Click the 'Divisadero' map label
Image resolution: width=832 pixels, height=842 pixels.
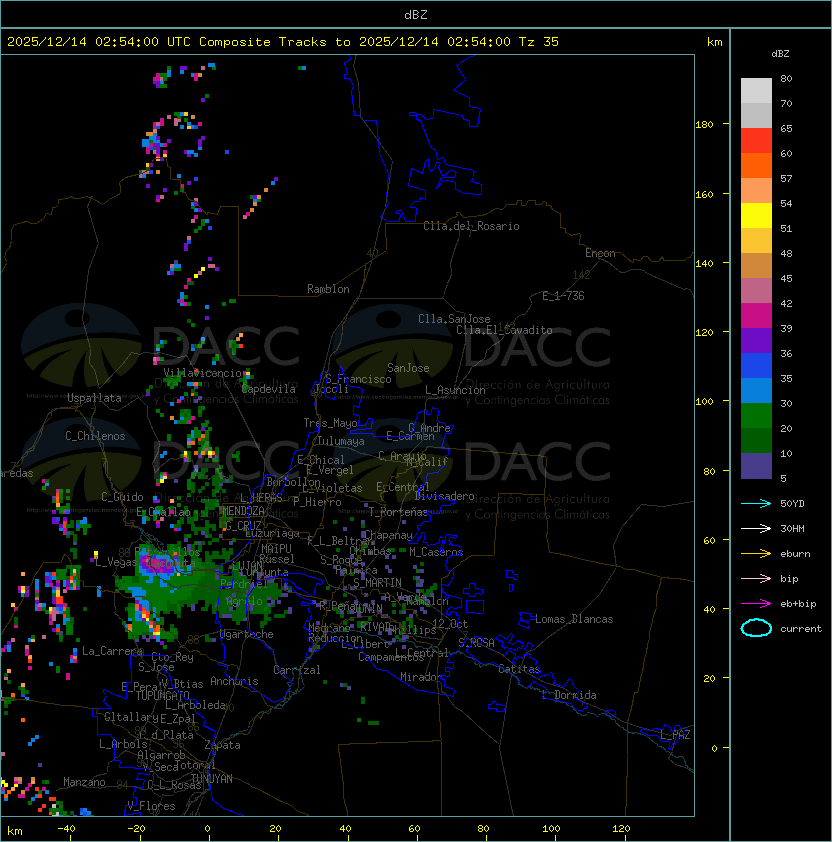coord(445,496)
